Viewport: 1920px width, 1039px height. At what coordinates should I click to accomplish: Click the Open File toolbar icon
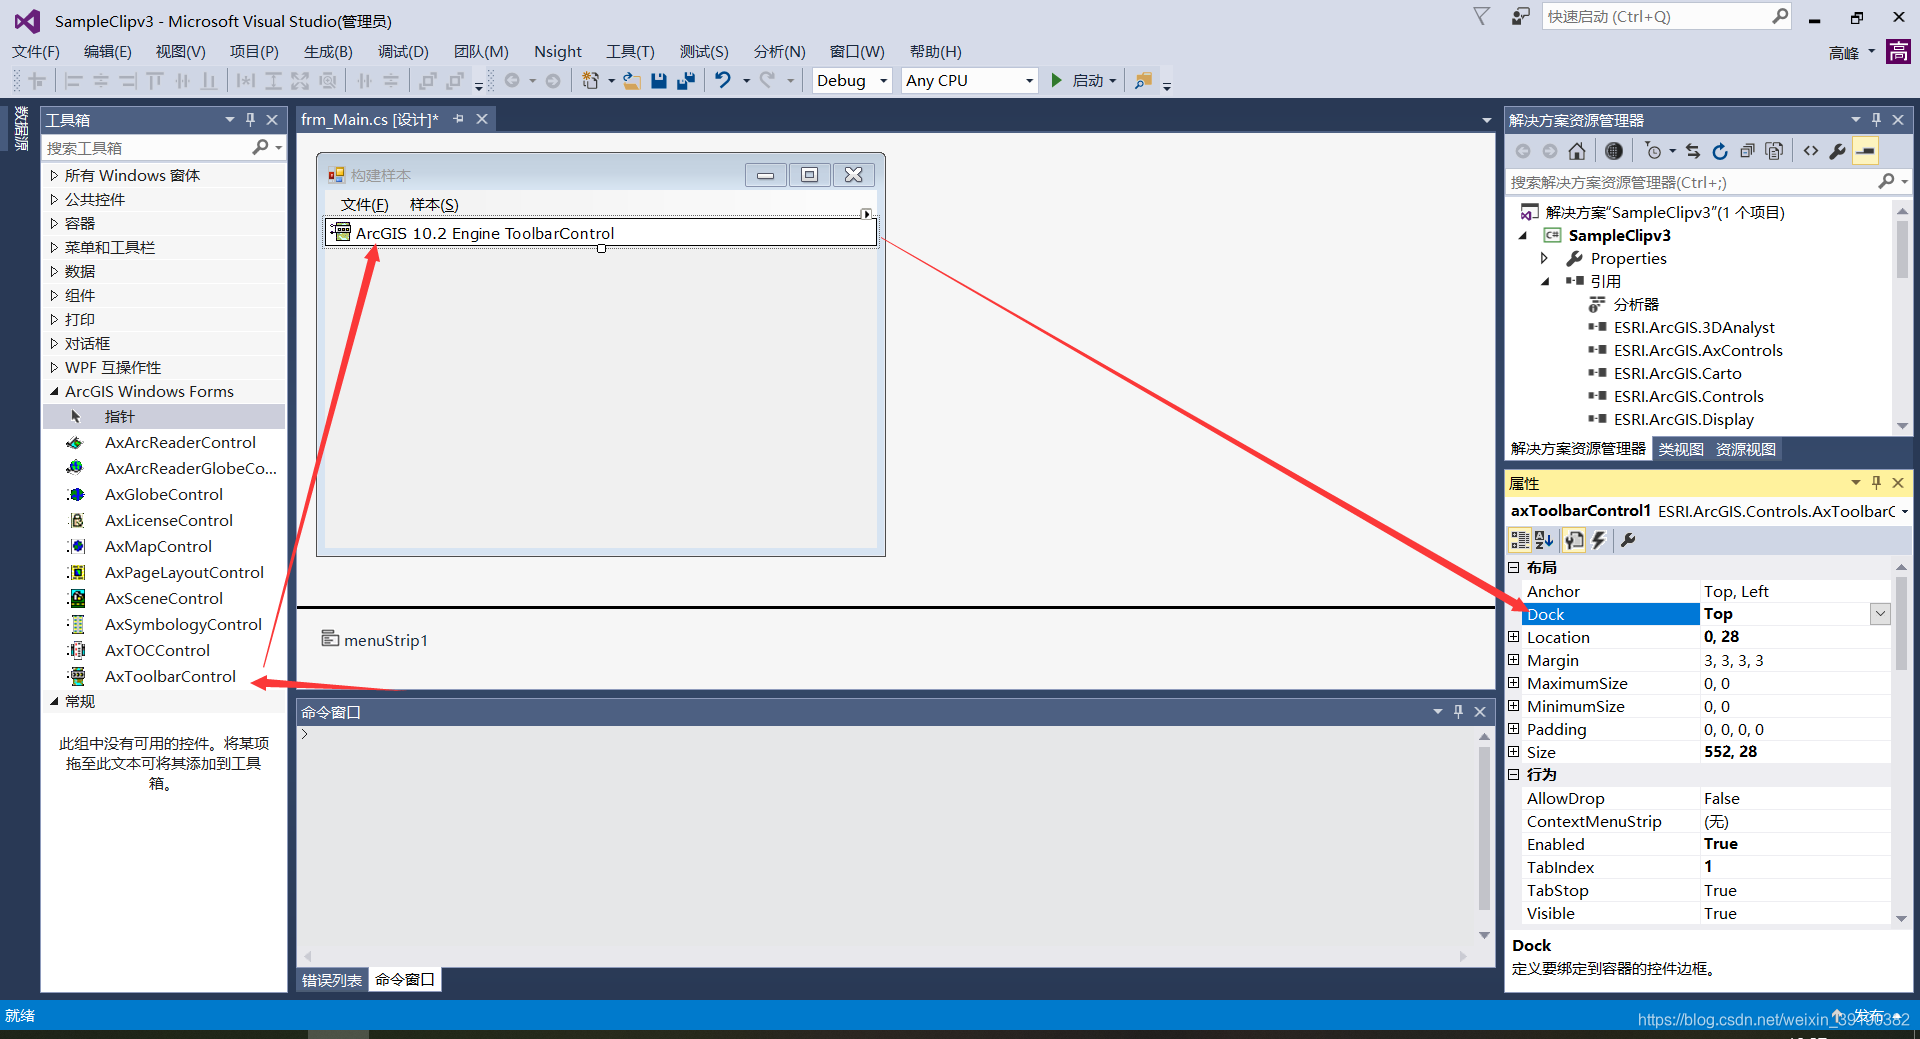coord(632,81)
